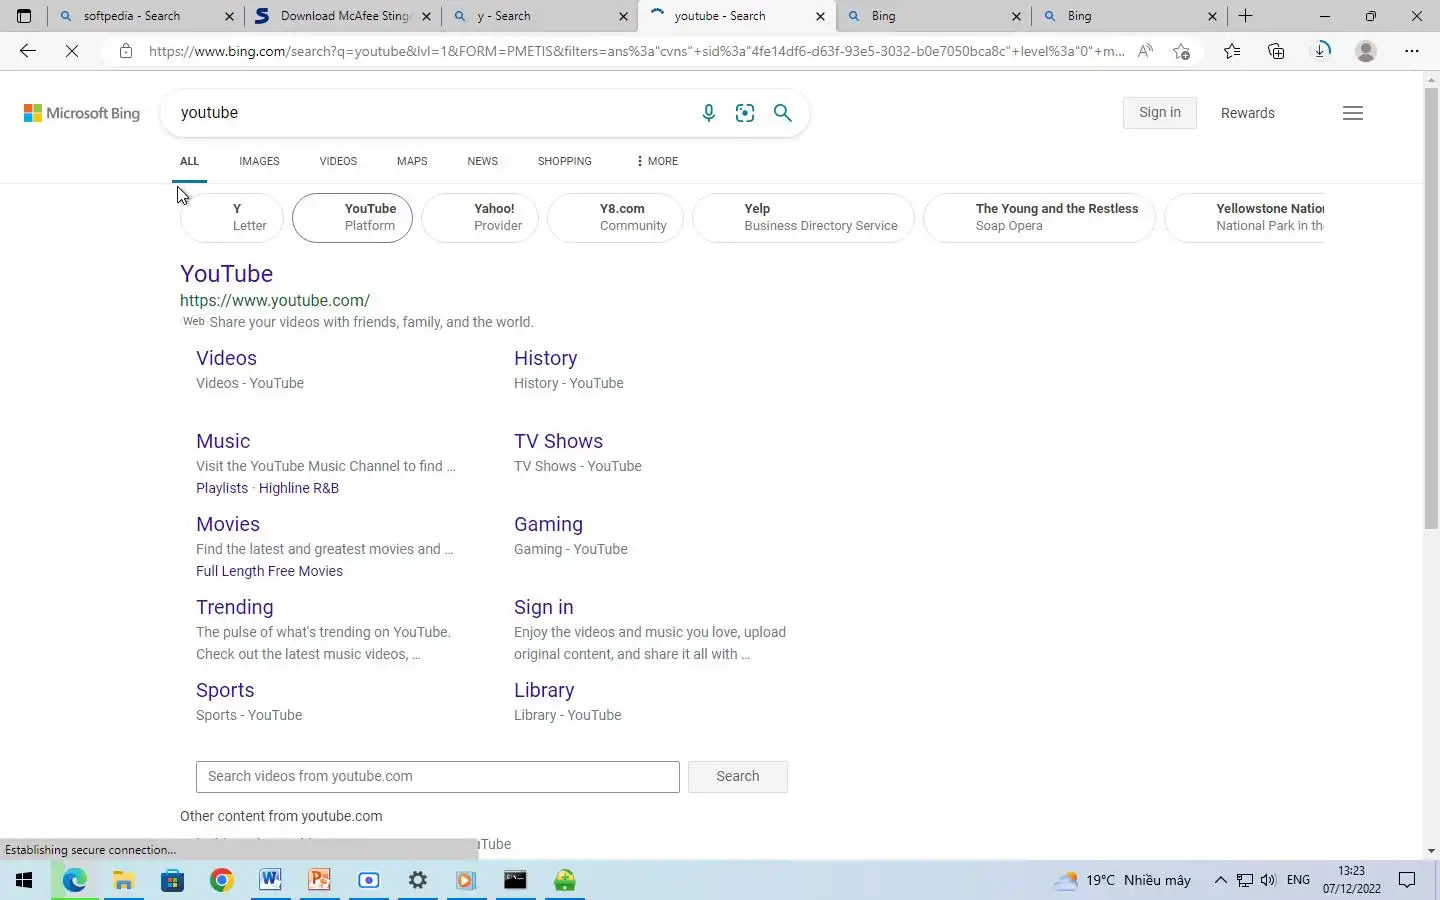Open Edge Settings and more menu
Viewport: 1440px width, 900px height.
[1411, 51]
